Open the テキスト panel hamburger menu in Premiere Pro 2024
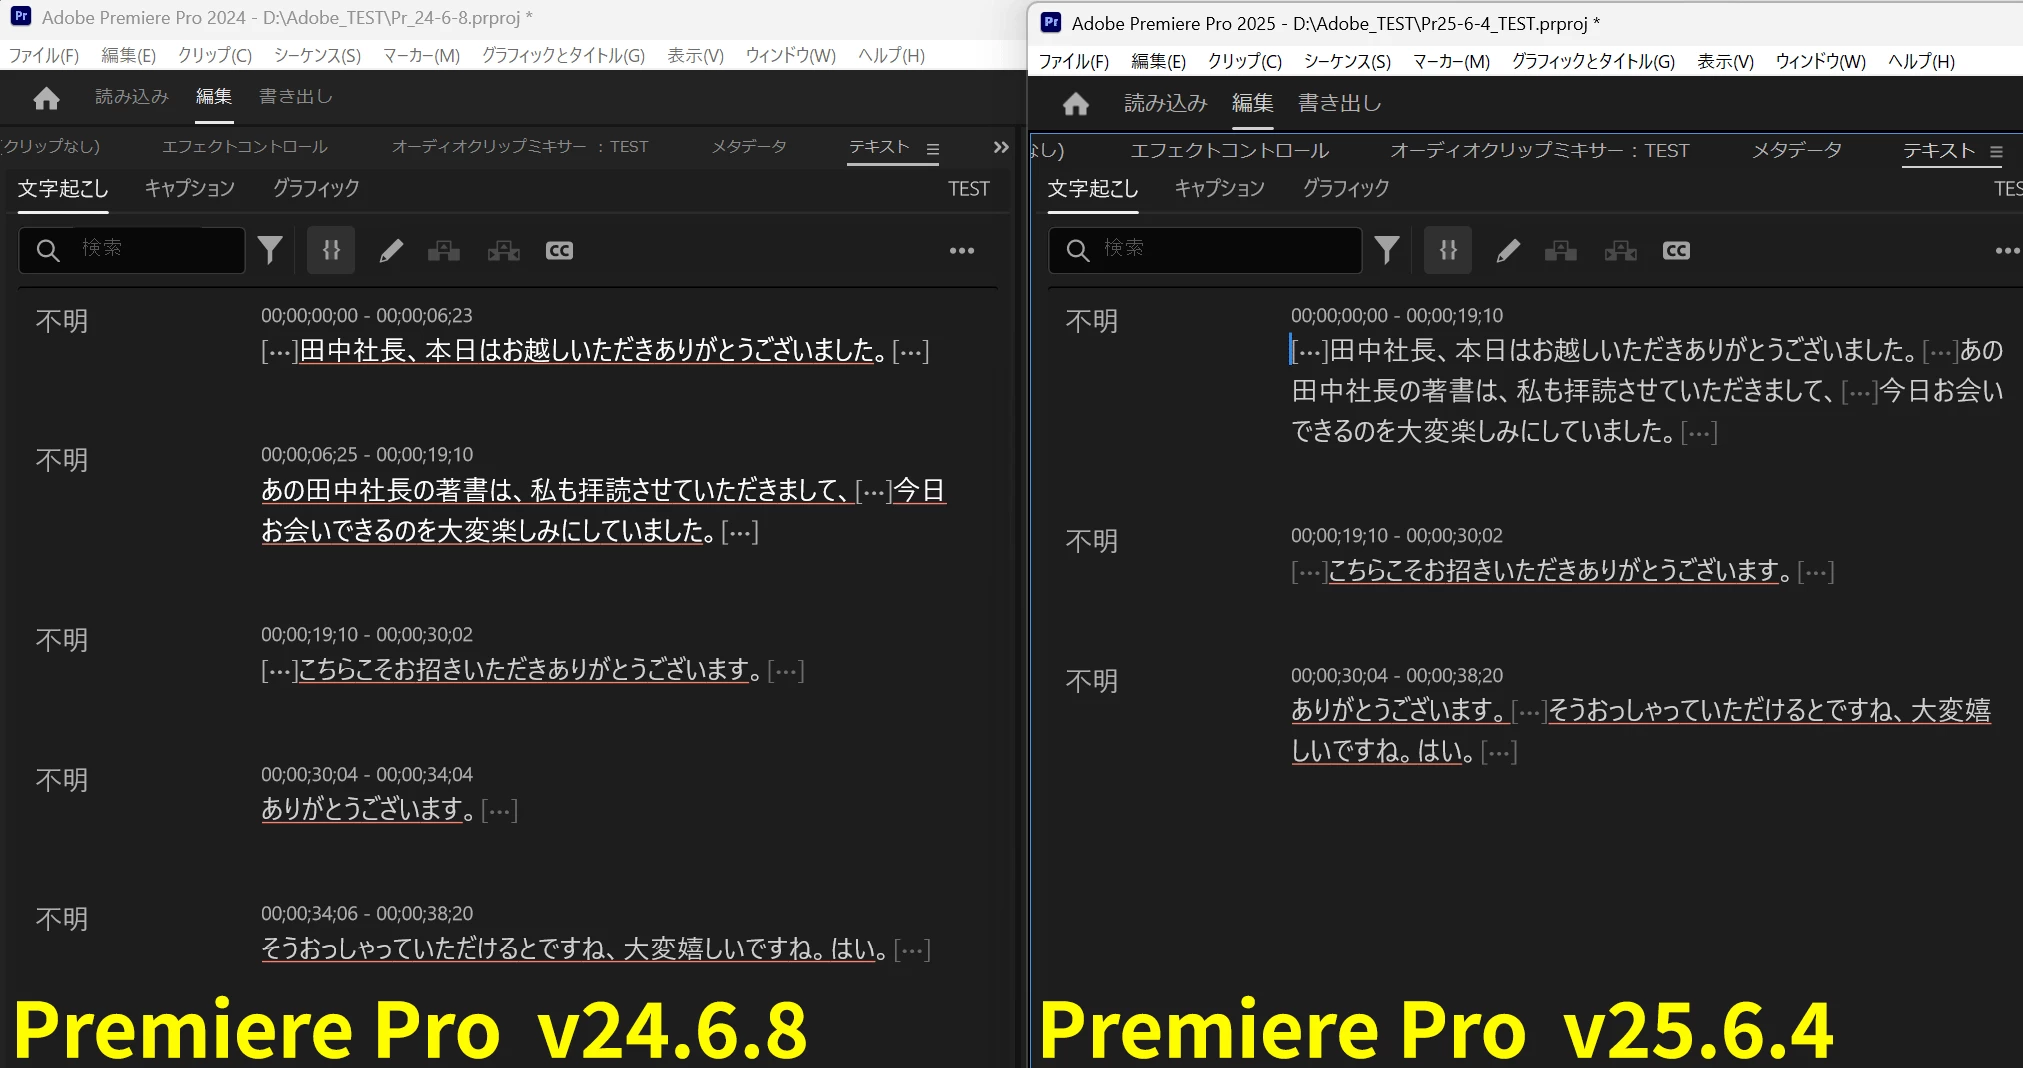The image size is (2023, 1068). (933, 149)
